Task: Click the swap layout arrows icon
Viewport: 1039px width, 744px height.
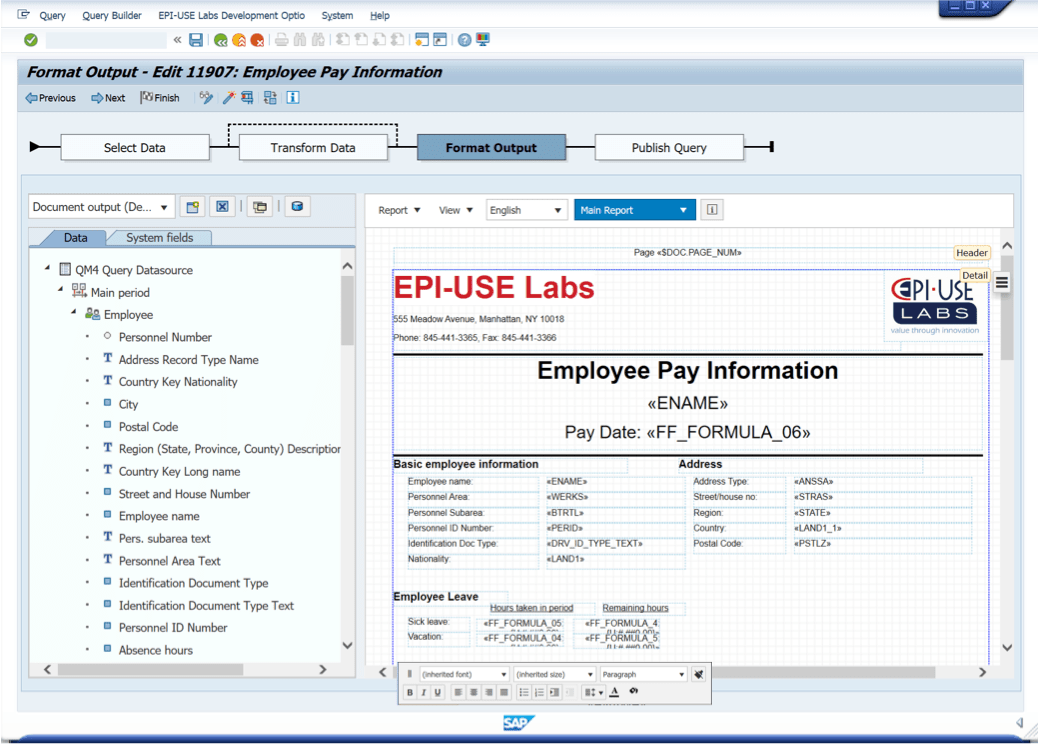Action: coord(270,98)
